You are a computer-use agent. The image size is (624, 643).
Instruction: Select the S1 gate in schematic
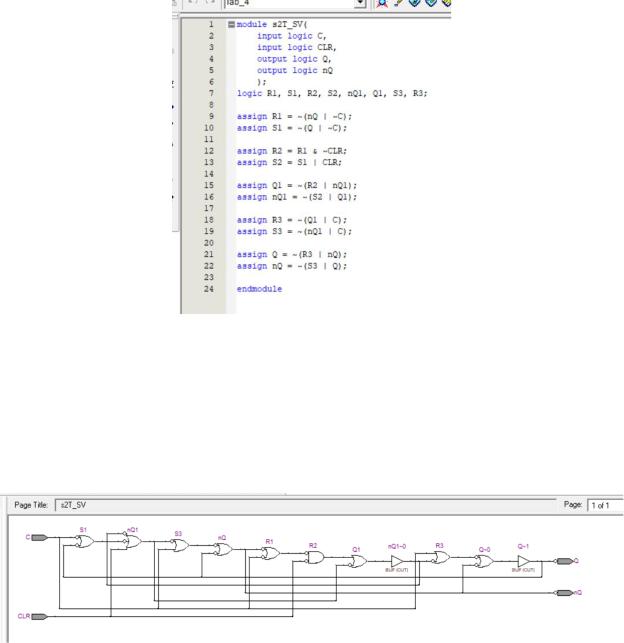(x=85, y=542)
